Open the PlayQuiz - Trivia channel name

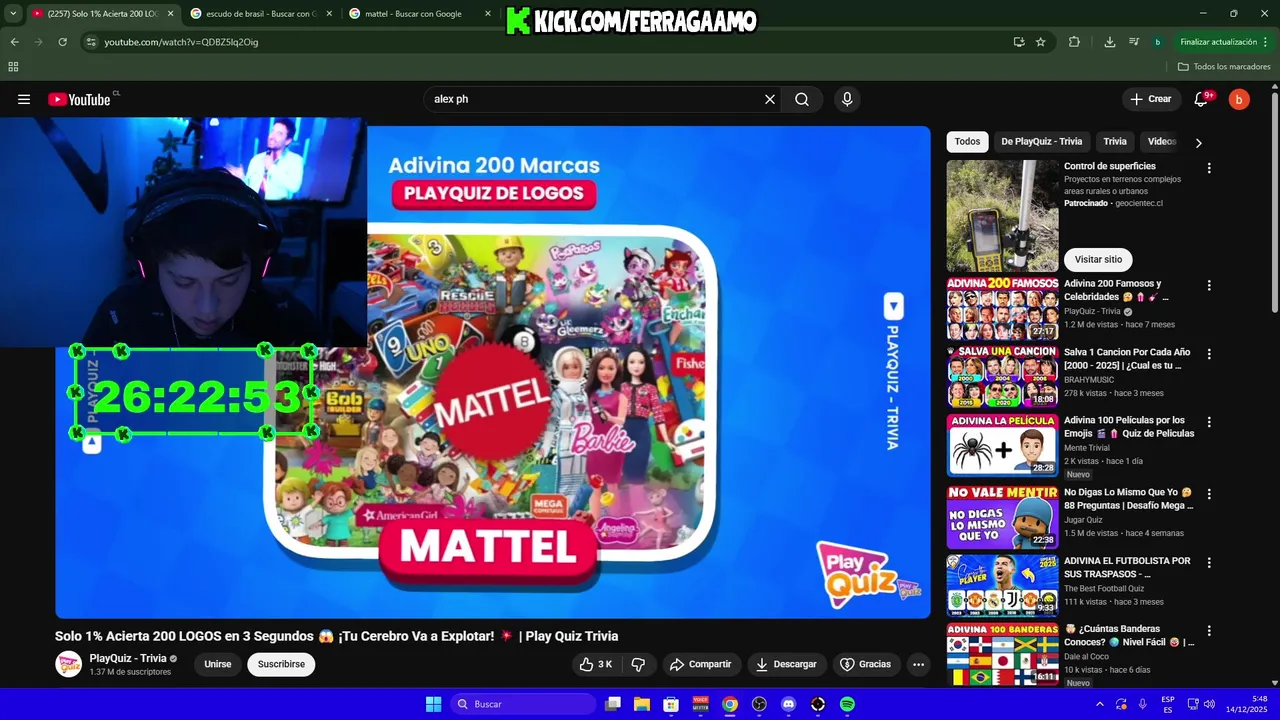coord(128,658)
